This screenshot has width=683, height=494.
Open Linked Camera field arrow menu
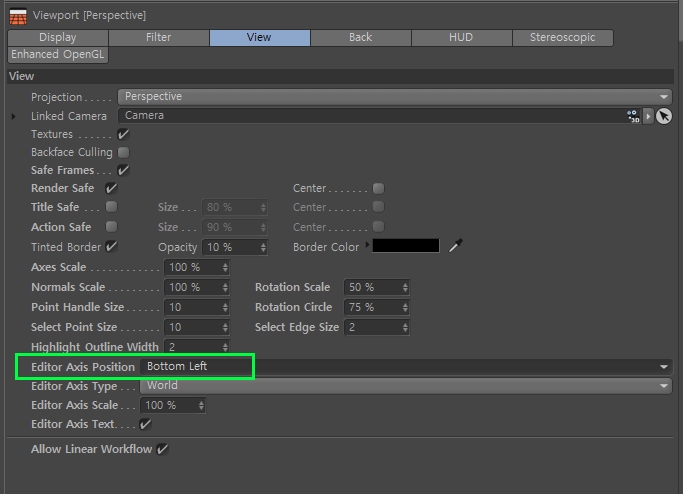click(x=648, y=116)
